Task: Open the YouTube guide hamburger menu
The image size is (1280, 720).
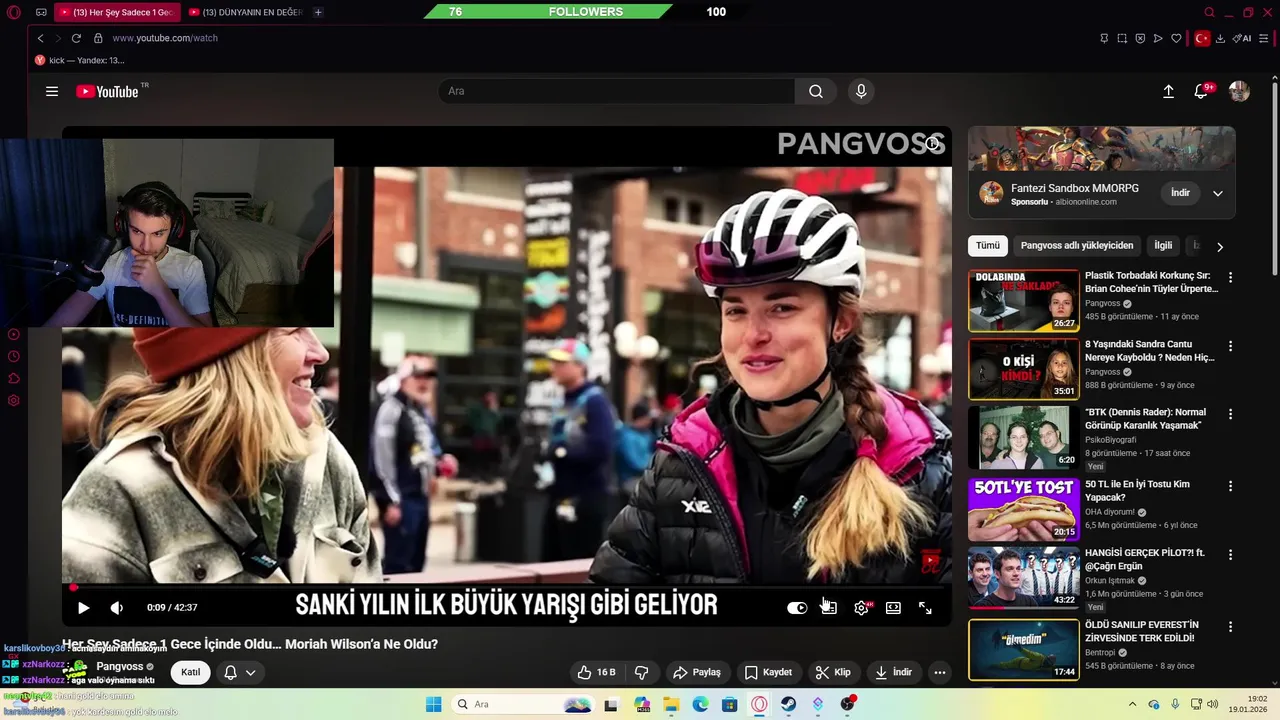Action: (x=52, y=91)
